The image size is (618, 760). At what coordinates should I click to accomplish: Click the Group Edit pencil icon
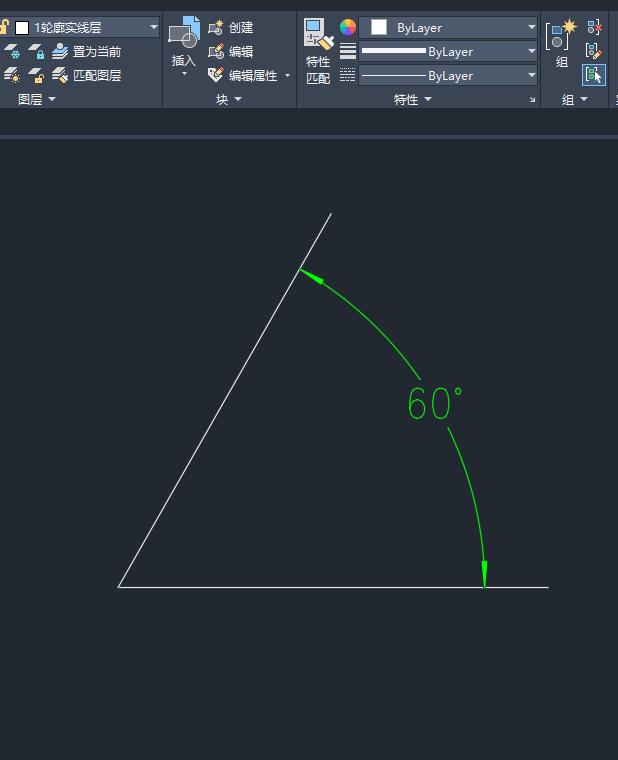point(594,51)
